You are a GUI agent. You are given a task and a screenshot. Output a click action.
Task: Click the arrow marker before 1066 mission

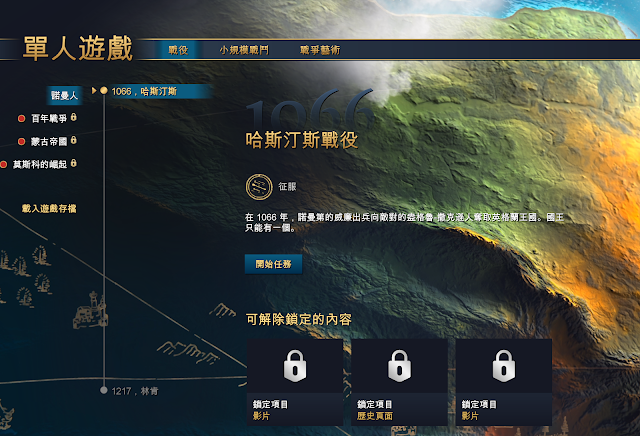click(94, 91)
